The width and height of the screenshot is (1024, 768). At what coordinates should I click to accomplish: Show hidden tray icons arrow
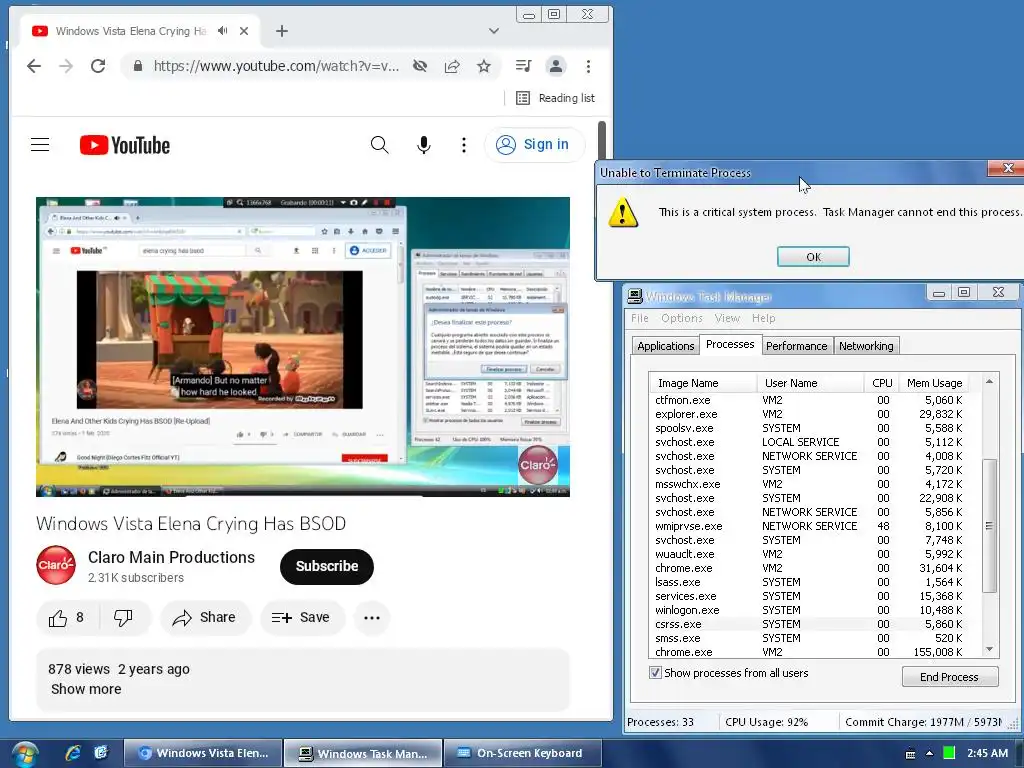[929, 754]
